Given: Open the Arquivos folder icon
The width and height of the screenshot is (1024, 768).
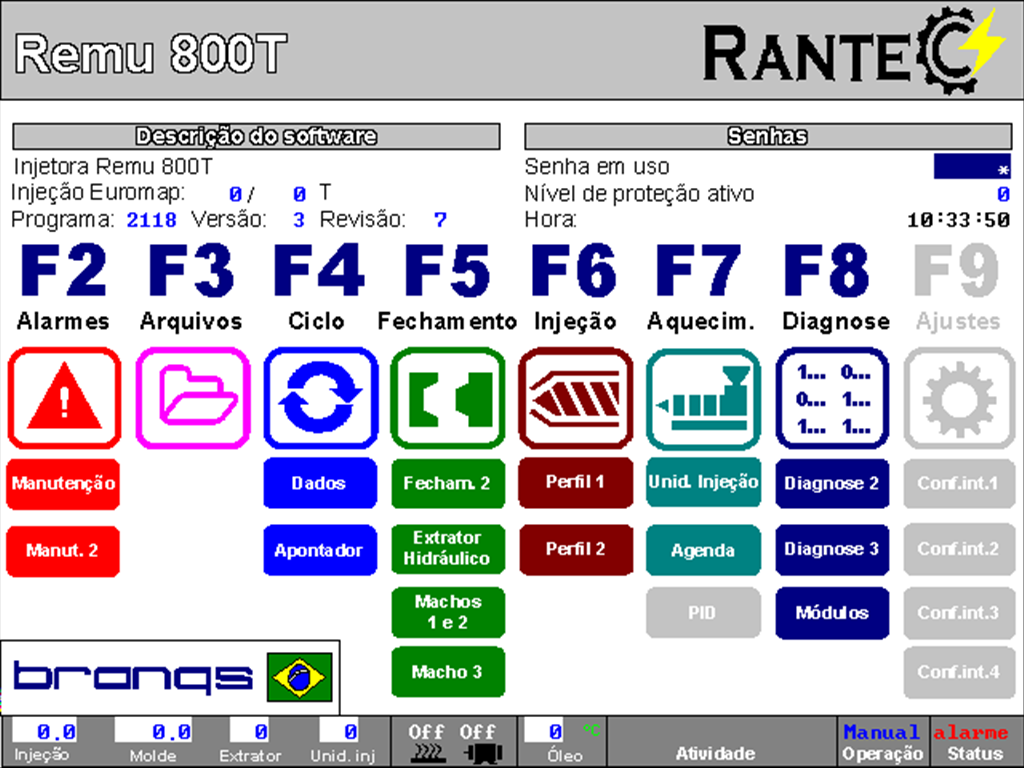Looking at the screenshot, I should pyautogui.click(x=192, y=398).
